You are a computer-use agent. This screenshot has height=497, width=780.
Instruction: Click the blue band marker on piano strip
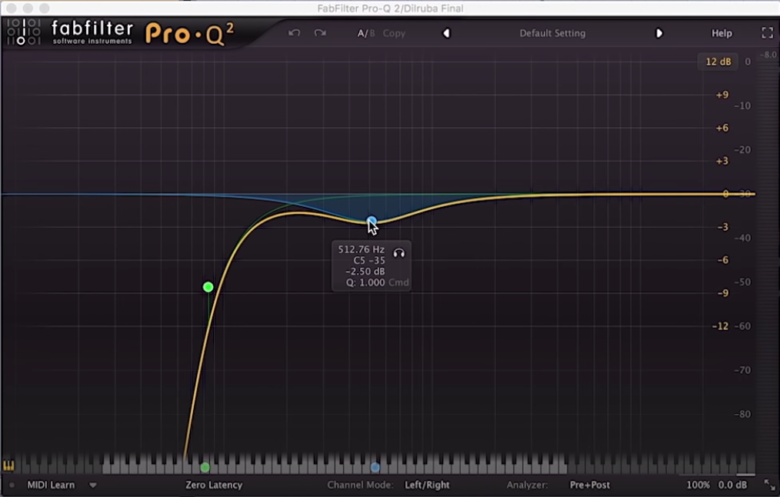[375, 468]
